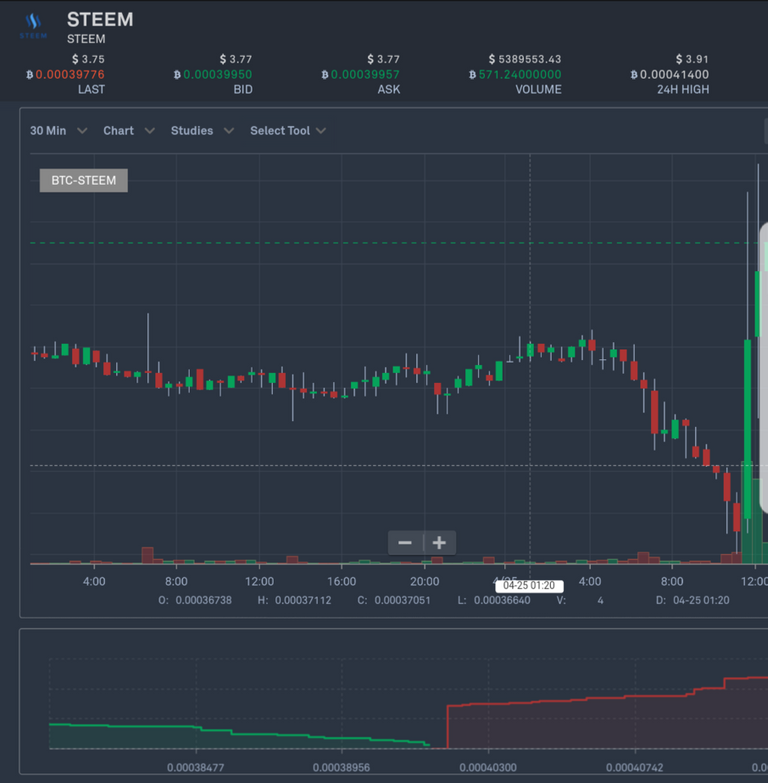The width and height of the screenshot is (768, 783).
Task: Open the Studies dropdown
Action: (201, 131)
